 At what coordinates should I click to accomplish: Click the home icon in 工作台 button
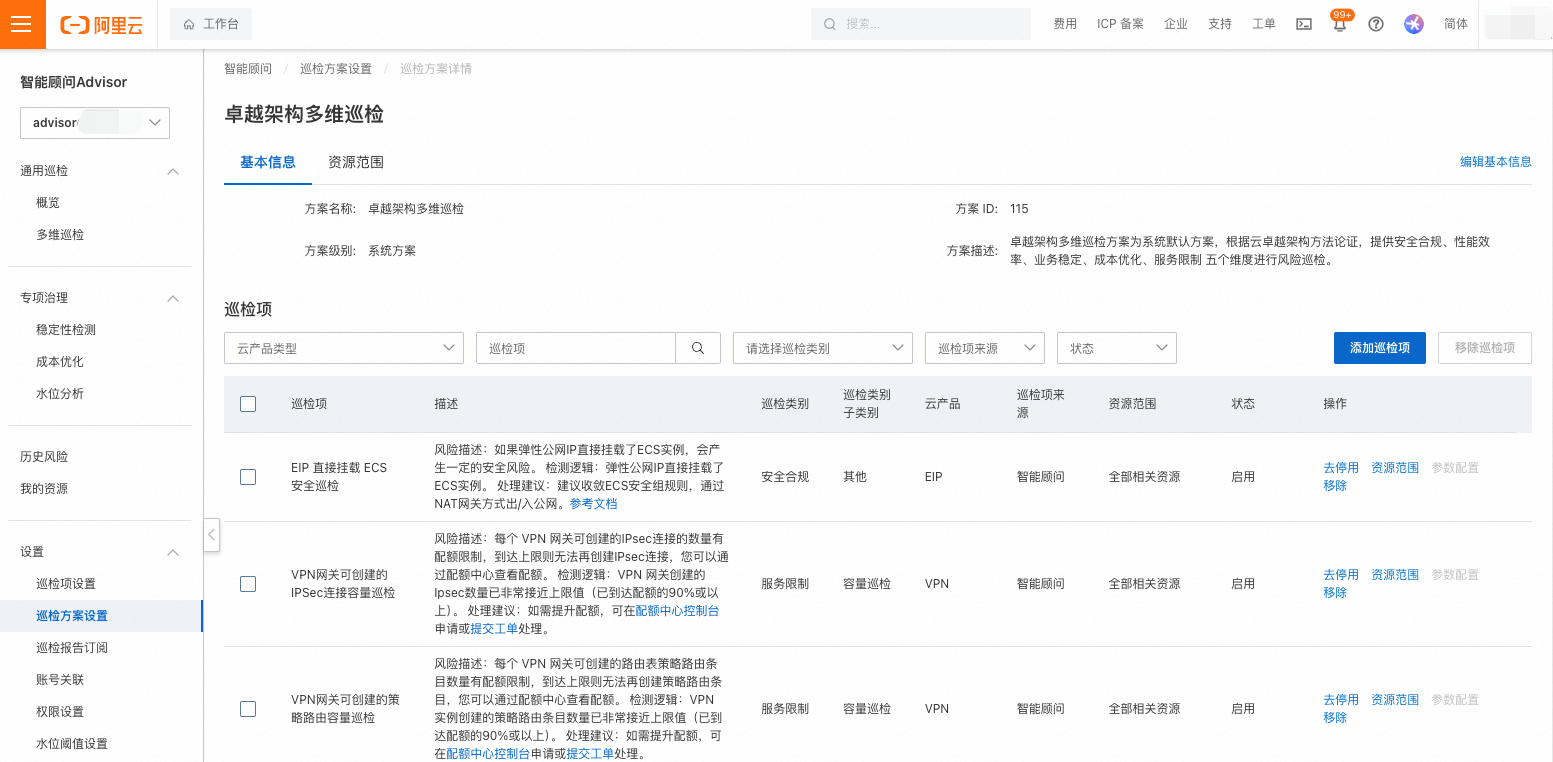click(189, 24)
